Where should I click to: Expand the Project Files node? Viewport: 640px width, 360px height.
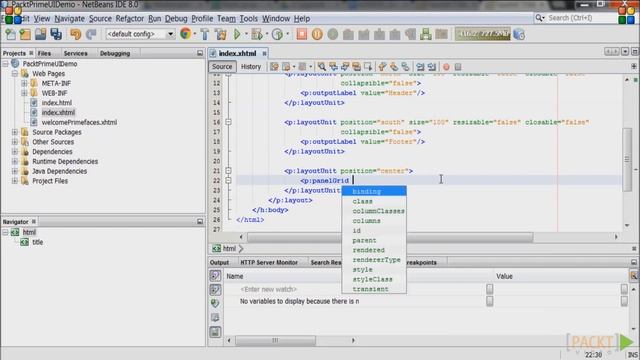[15, 181]
